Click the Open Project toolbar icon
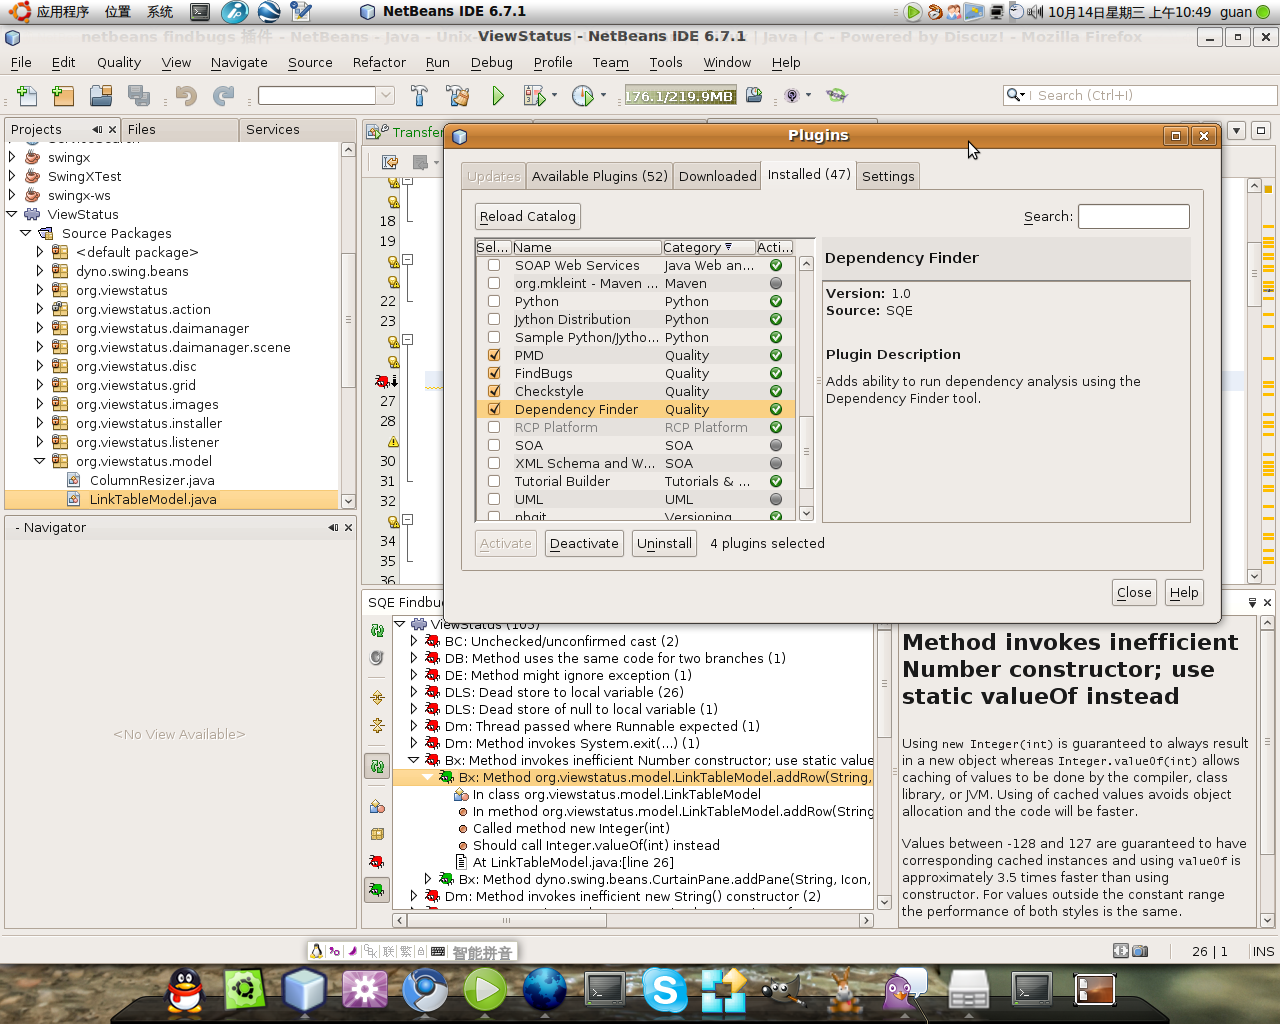Image resolution: width=1280 pixels, height=1024 pixels. [101, 95]
